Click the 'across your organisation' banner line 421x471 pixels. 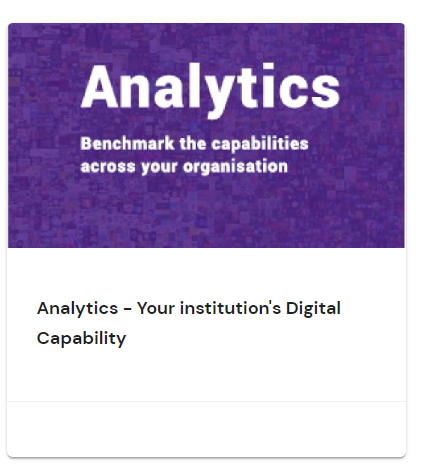(184, 166)
